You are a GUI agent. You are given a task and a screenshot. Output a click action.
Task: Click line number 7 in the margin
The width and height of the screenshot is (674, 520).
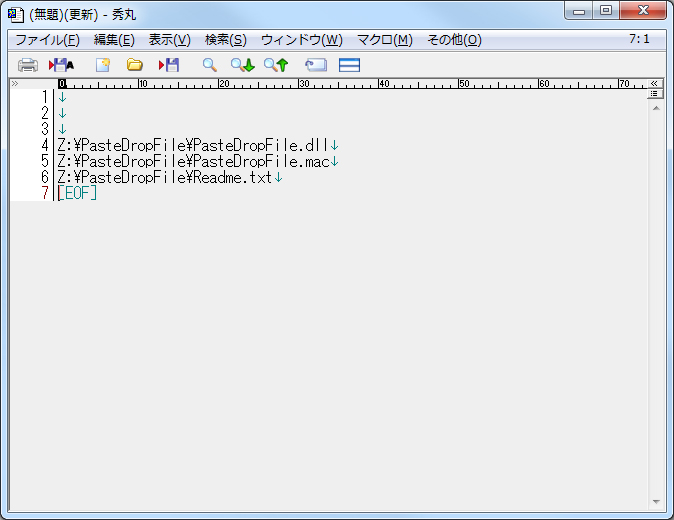tap(45, 193)
